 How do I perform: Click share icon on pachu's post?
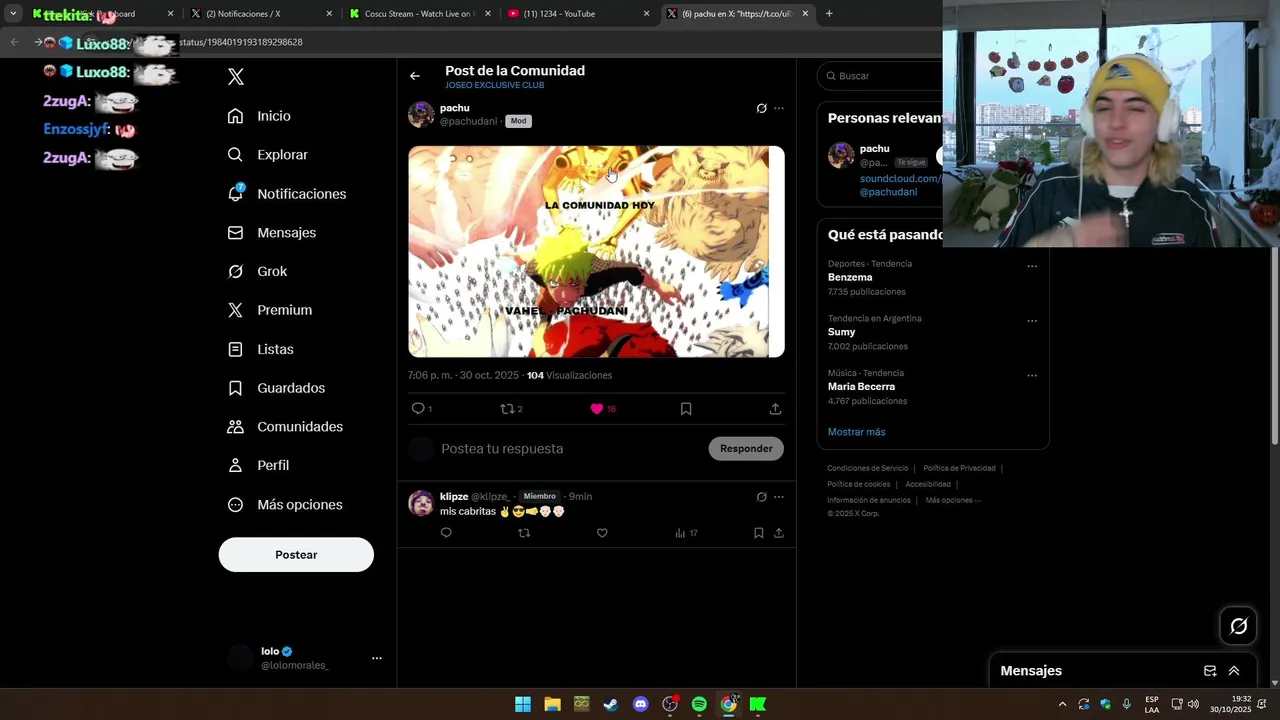point(775,409)
